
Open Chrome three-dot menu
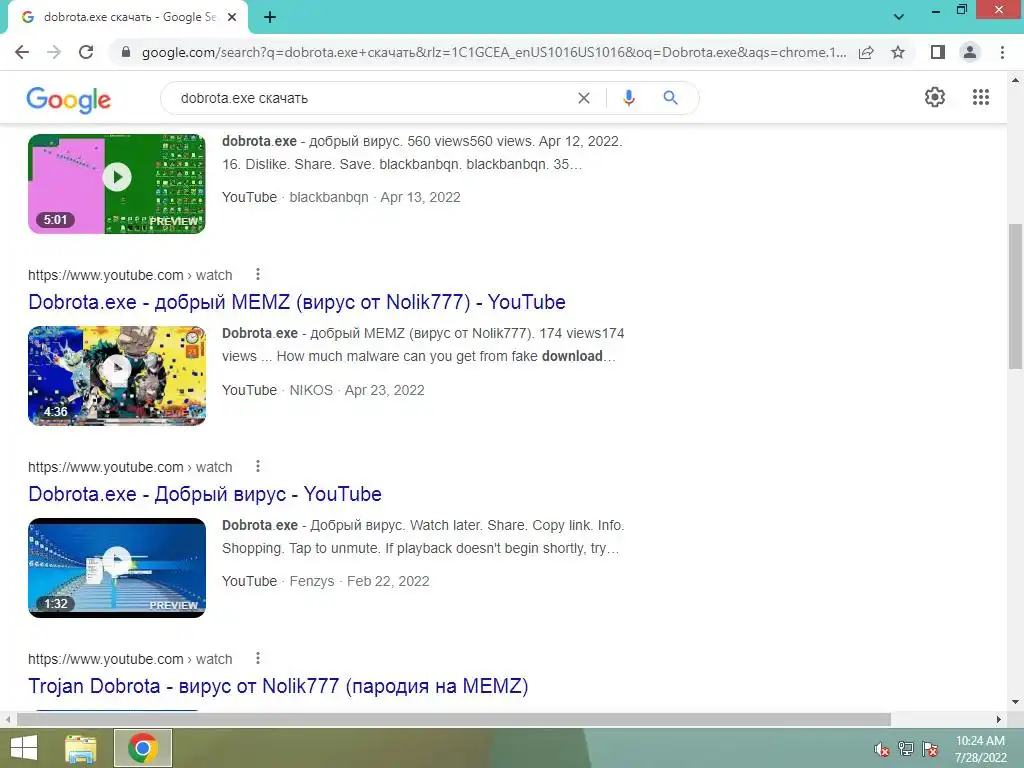[x=1002, y=52]
